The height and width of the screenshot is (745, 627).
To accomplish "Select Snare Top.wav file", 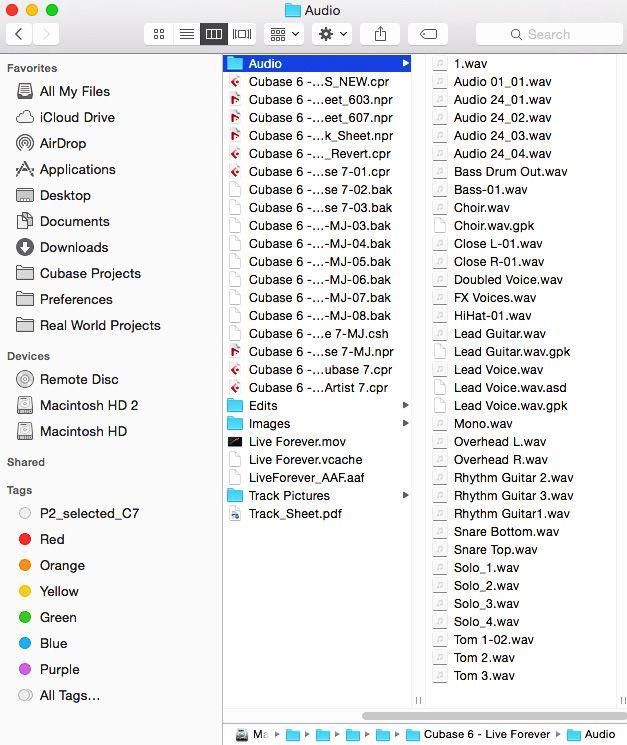I will pyautogui.click(x=522, y=550).
